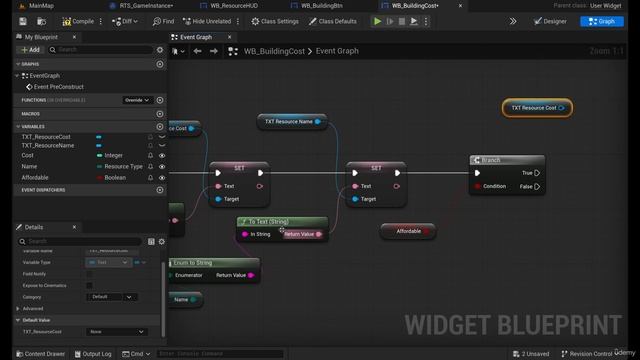Collapse the VARIABLES section
The image size is (640, 360).
click(x=18, y=127)
